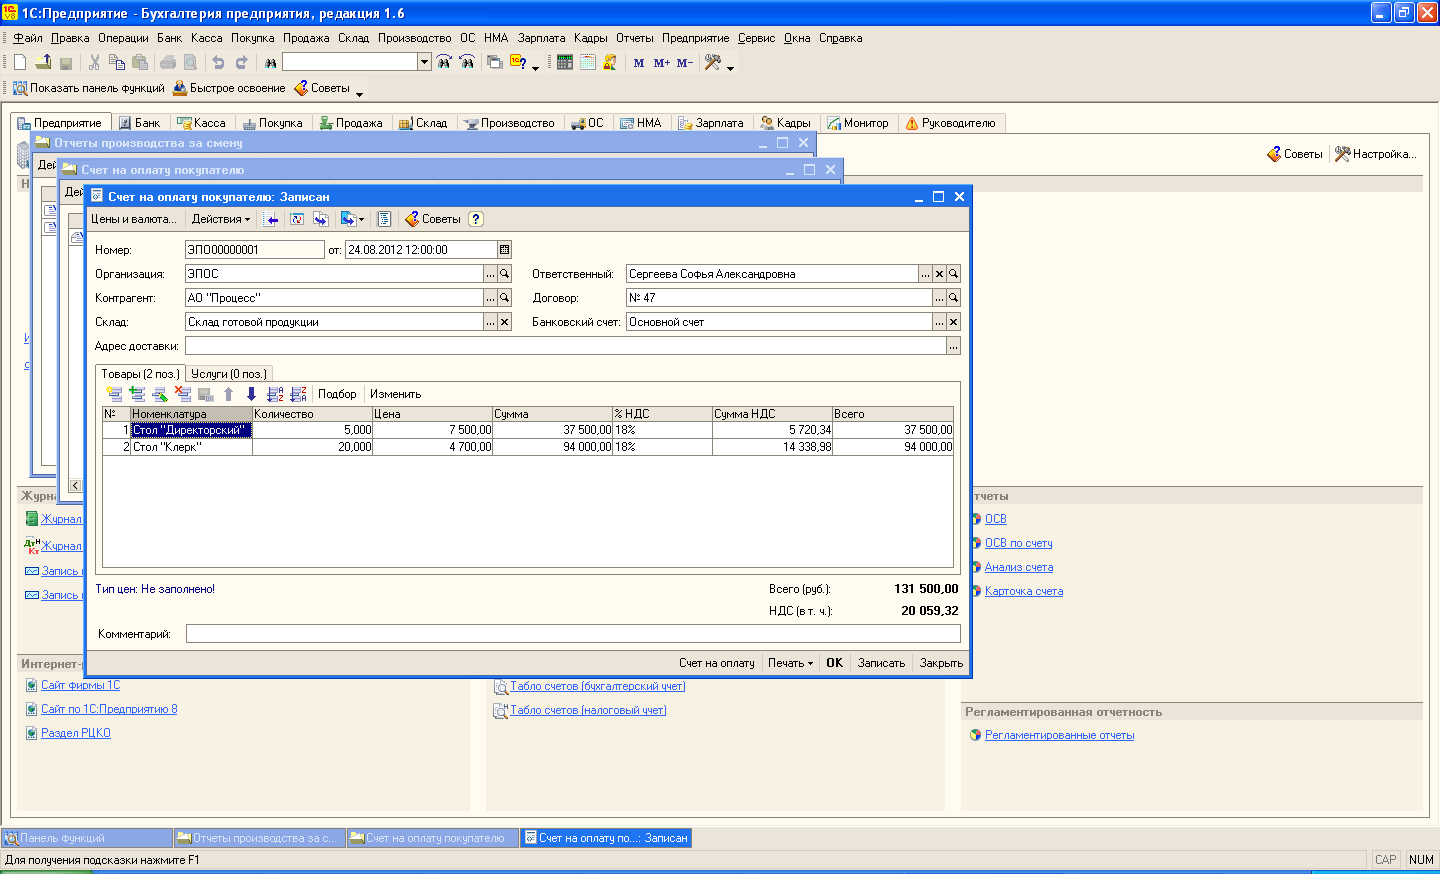This screenshot has width=1440, height=874.
Task: Click the Delete row red X icon
Action: point(183,394)
